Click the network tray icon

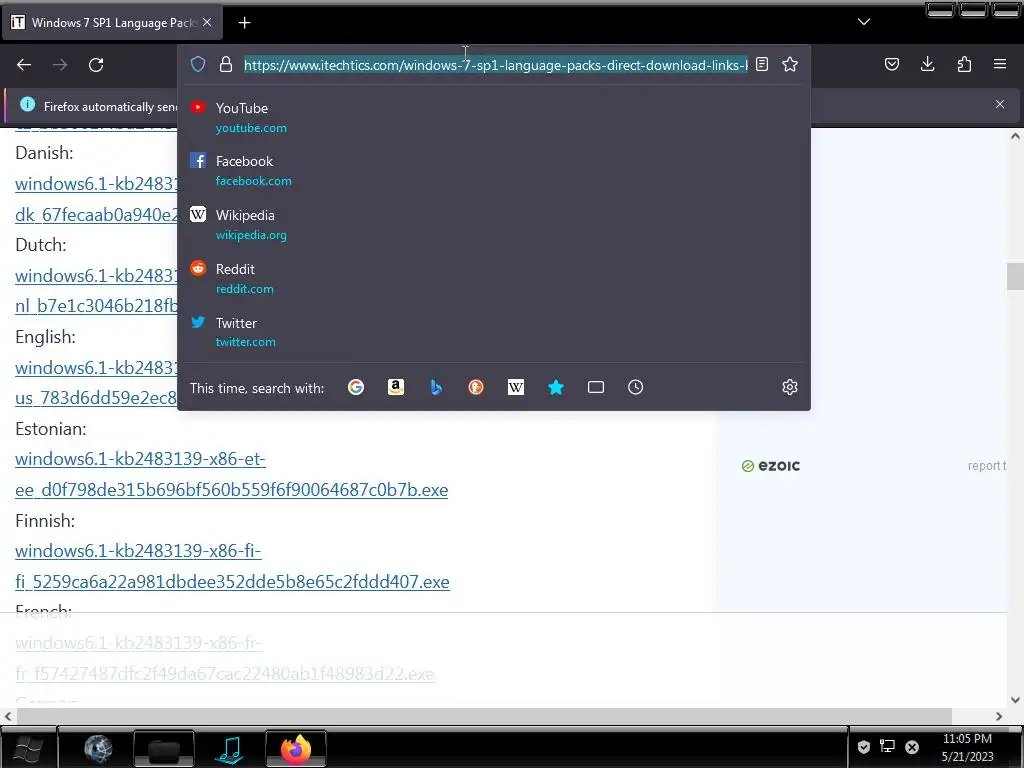887,746
